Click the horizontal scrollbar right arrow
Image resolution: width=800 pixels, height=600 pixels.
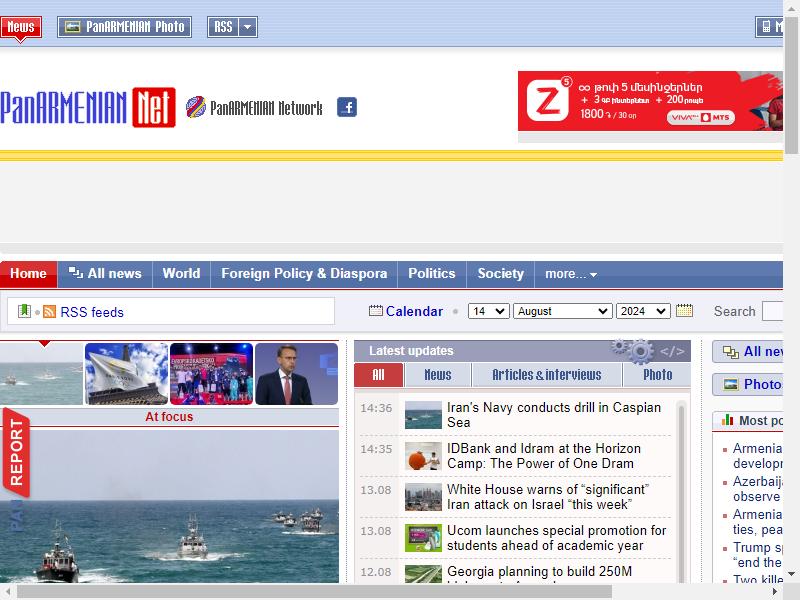776,592
